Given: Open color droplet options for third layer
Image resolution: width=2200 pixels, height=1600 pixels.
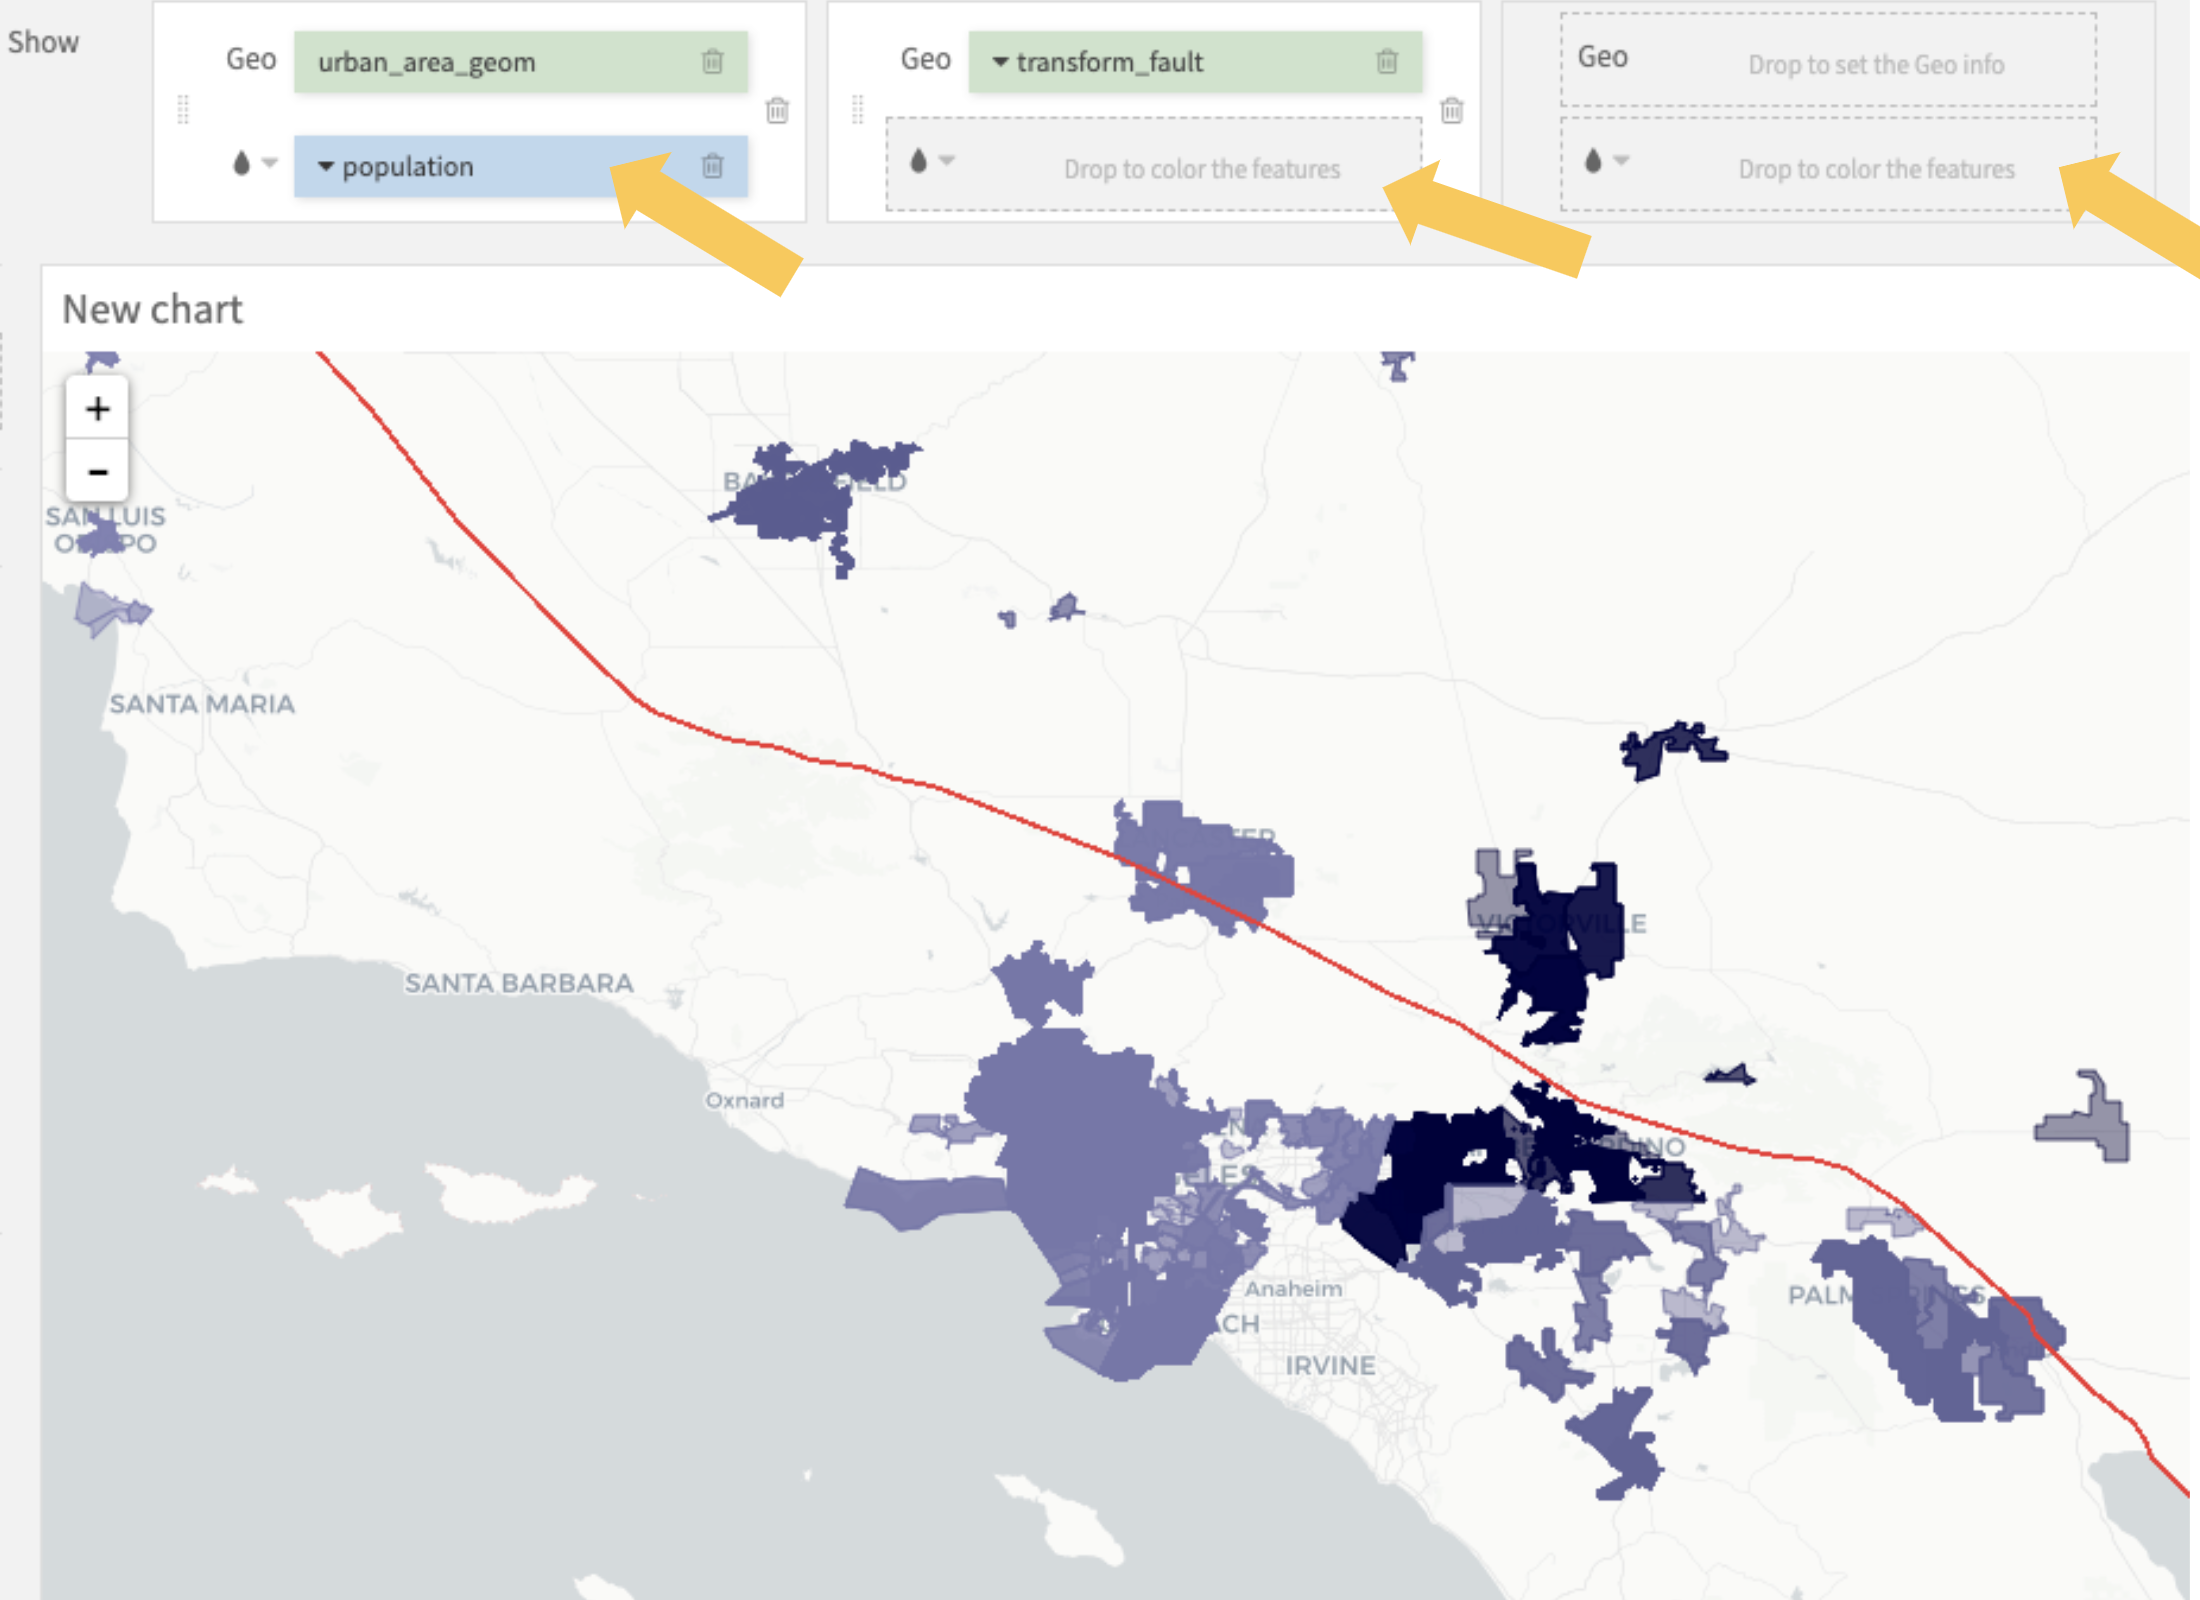Looking at the screenshot, I should tap(1606, 160).
